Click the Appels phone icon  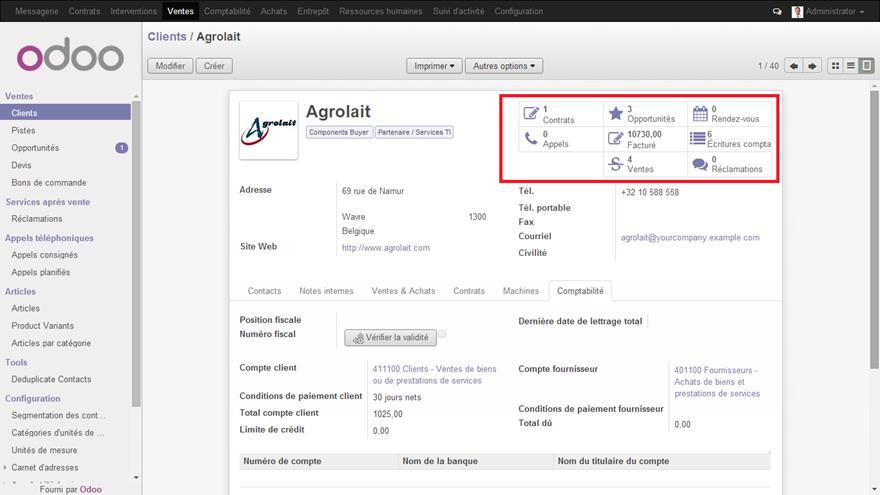click(x=530, y=139)
